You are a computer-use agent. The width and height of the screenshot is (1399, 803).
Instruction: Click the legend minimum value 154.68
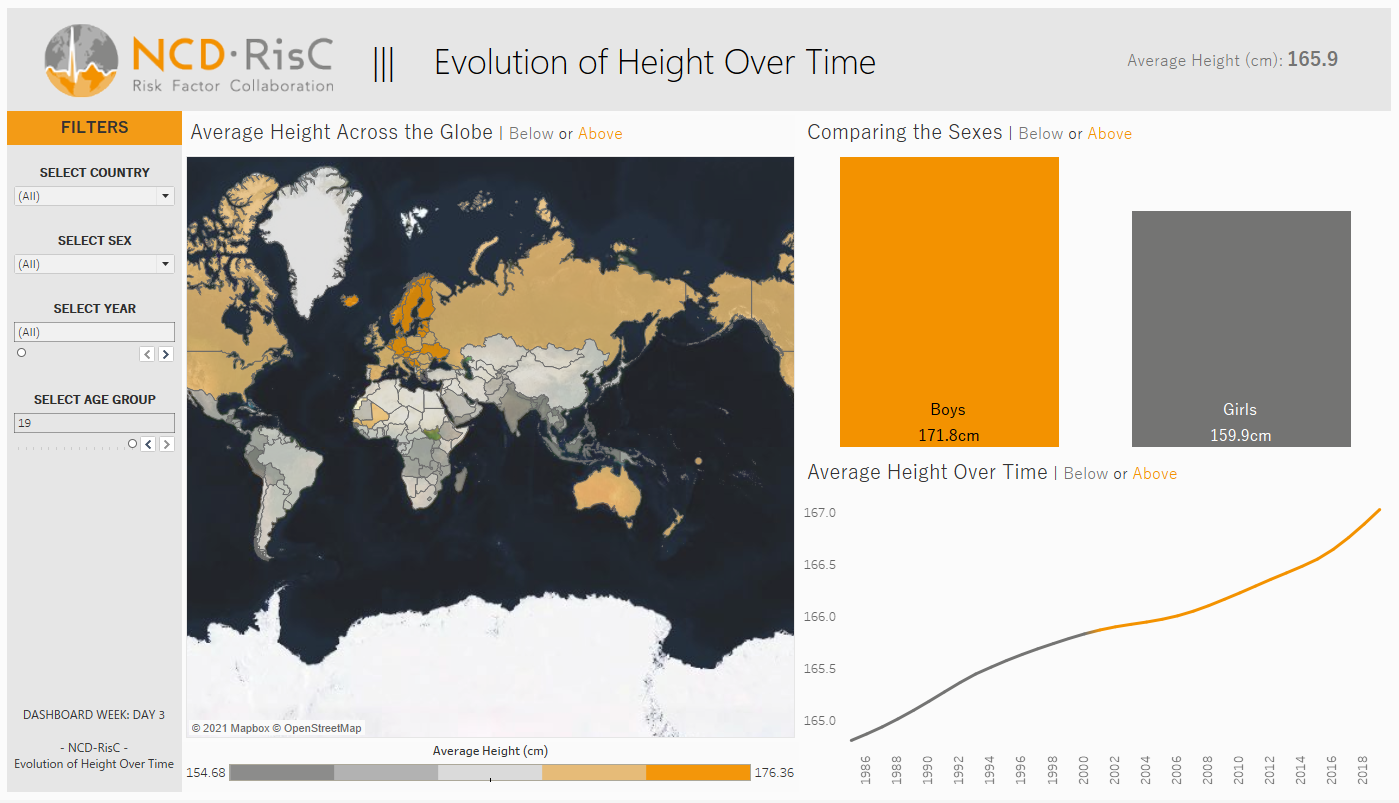205,773
